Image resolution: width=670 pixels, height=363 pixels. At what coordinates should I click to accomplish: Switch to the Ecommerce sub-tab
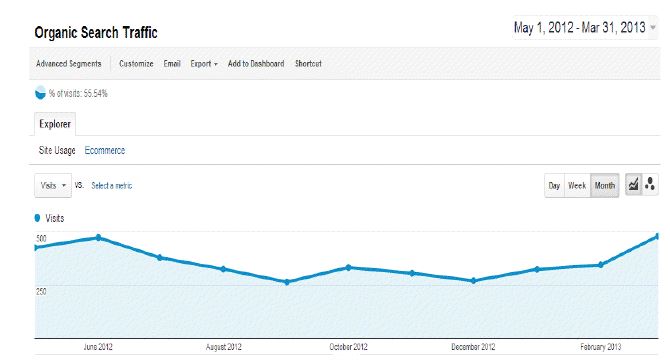[x=105, y=150]
